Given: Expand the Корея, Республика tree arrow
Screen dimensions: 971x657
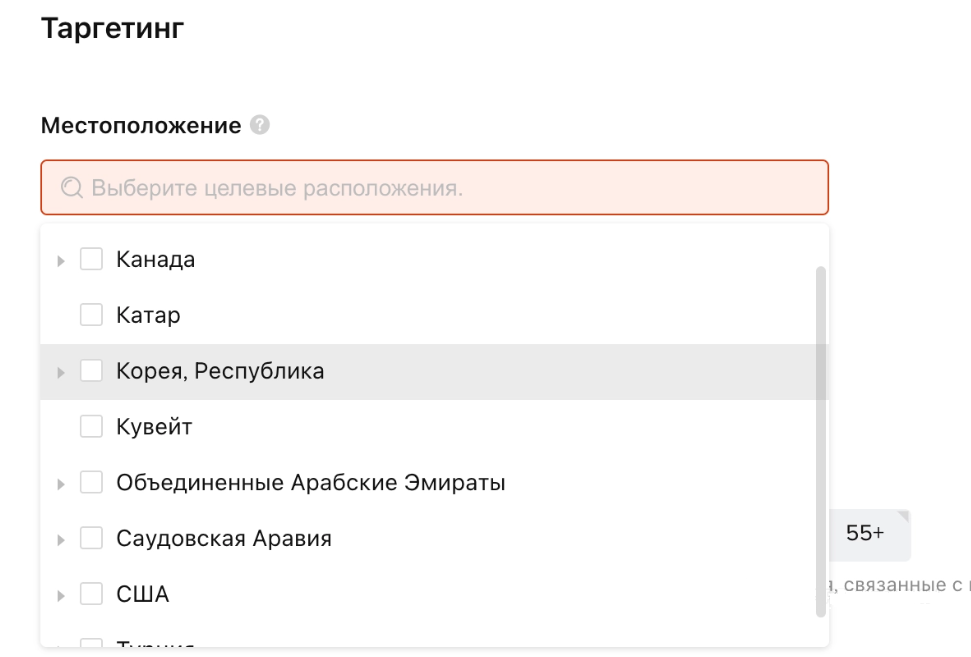Looking at the screenshot, I should [x=61, y=372].
